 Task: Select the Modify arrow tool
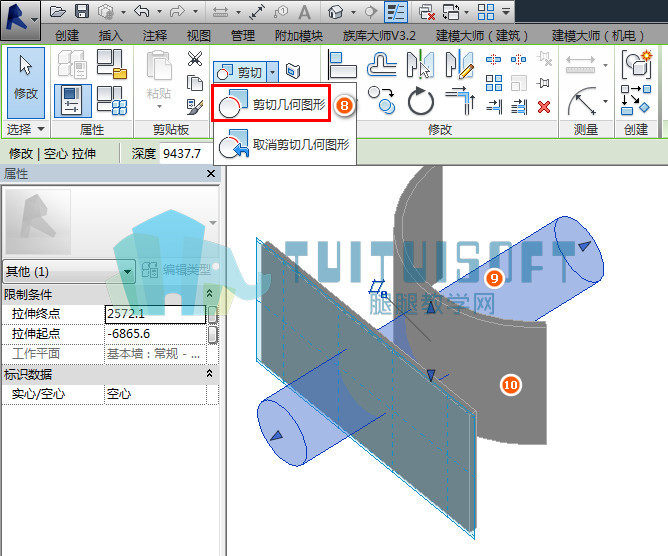point(26,83)
